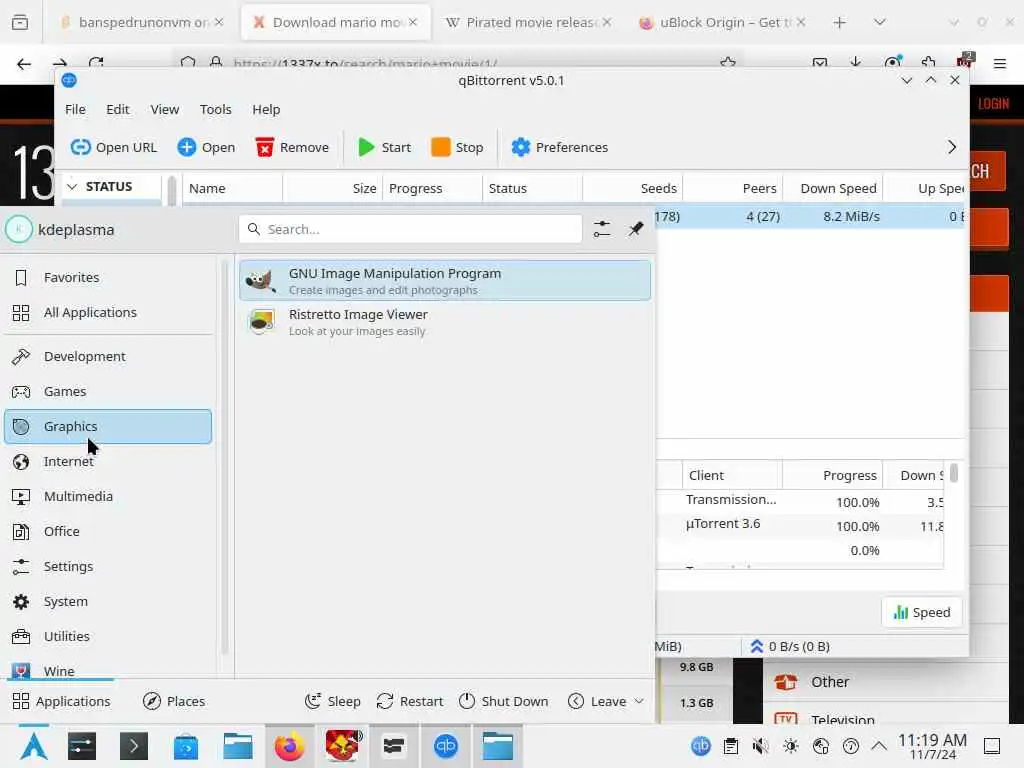Select Games category
Screen dimensions: 1024x768
tap(108, 392)
